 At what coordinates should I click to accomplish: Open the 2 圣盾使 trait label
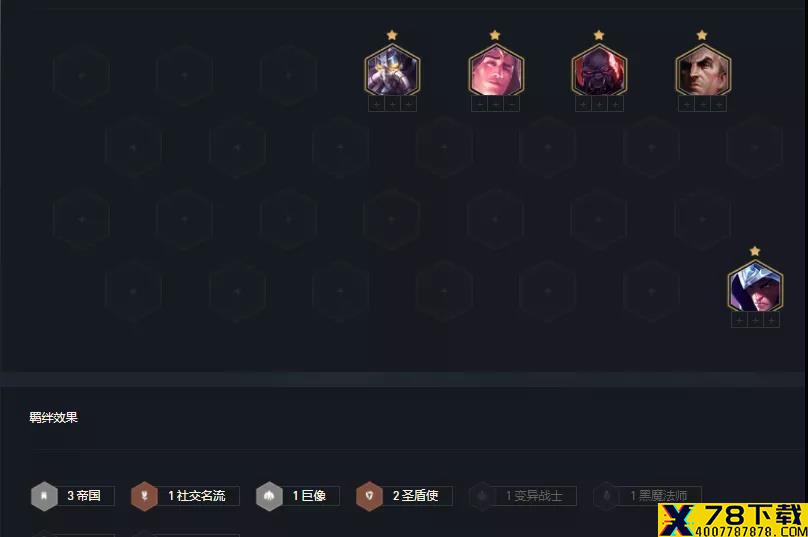tap(417, 496)
